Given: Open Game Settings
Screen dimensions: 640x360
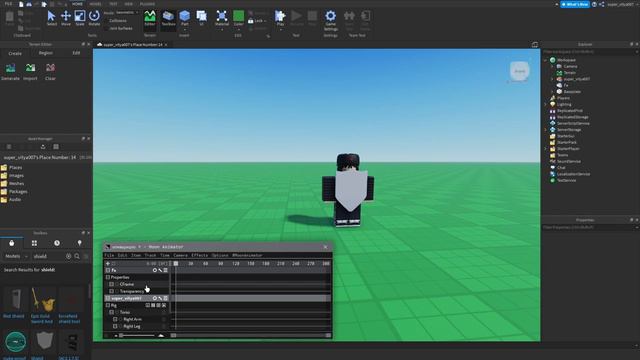Looking at the screenshot, I should tap(331, 20).
